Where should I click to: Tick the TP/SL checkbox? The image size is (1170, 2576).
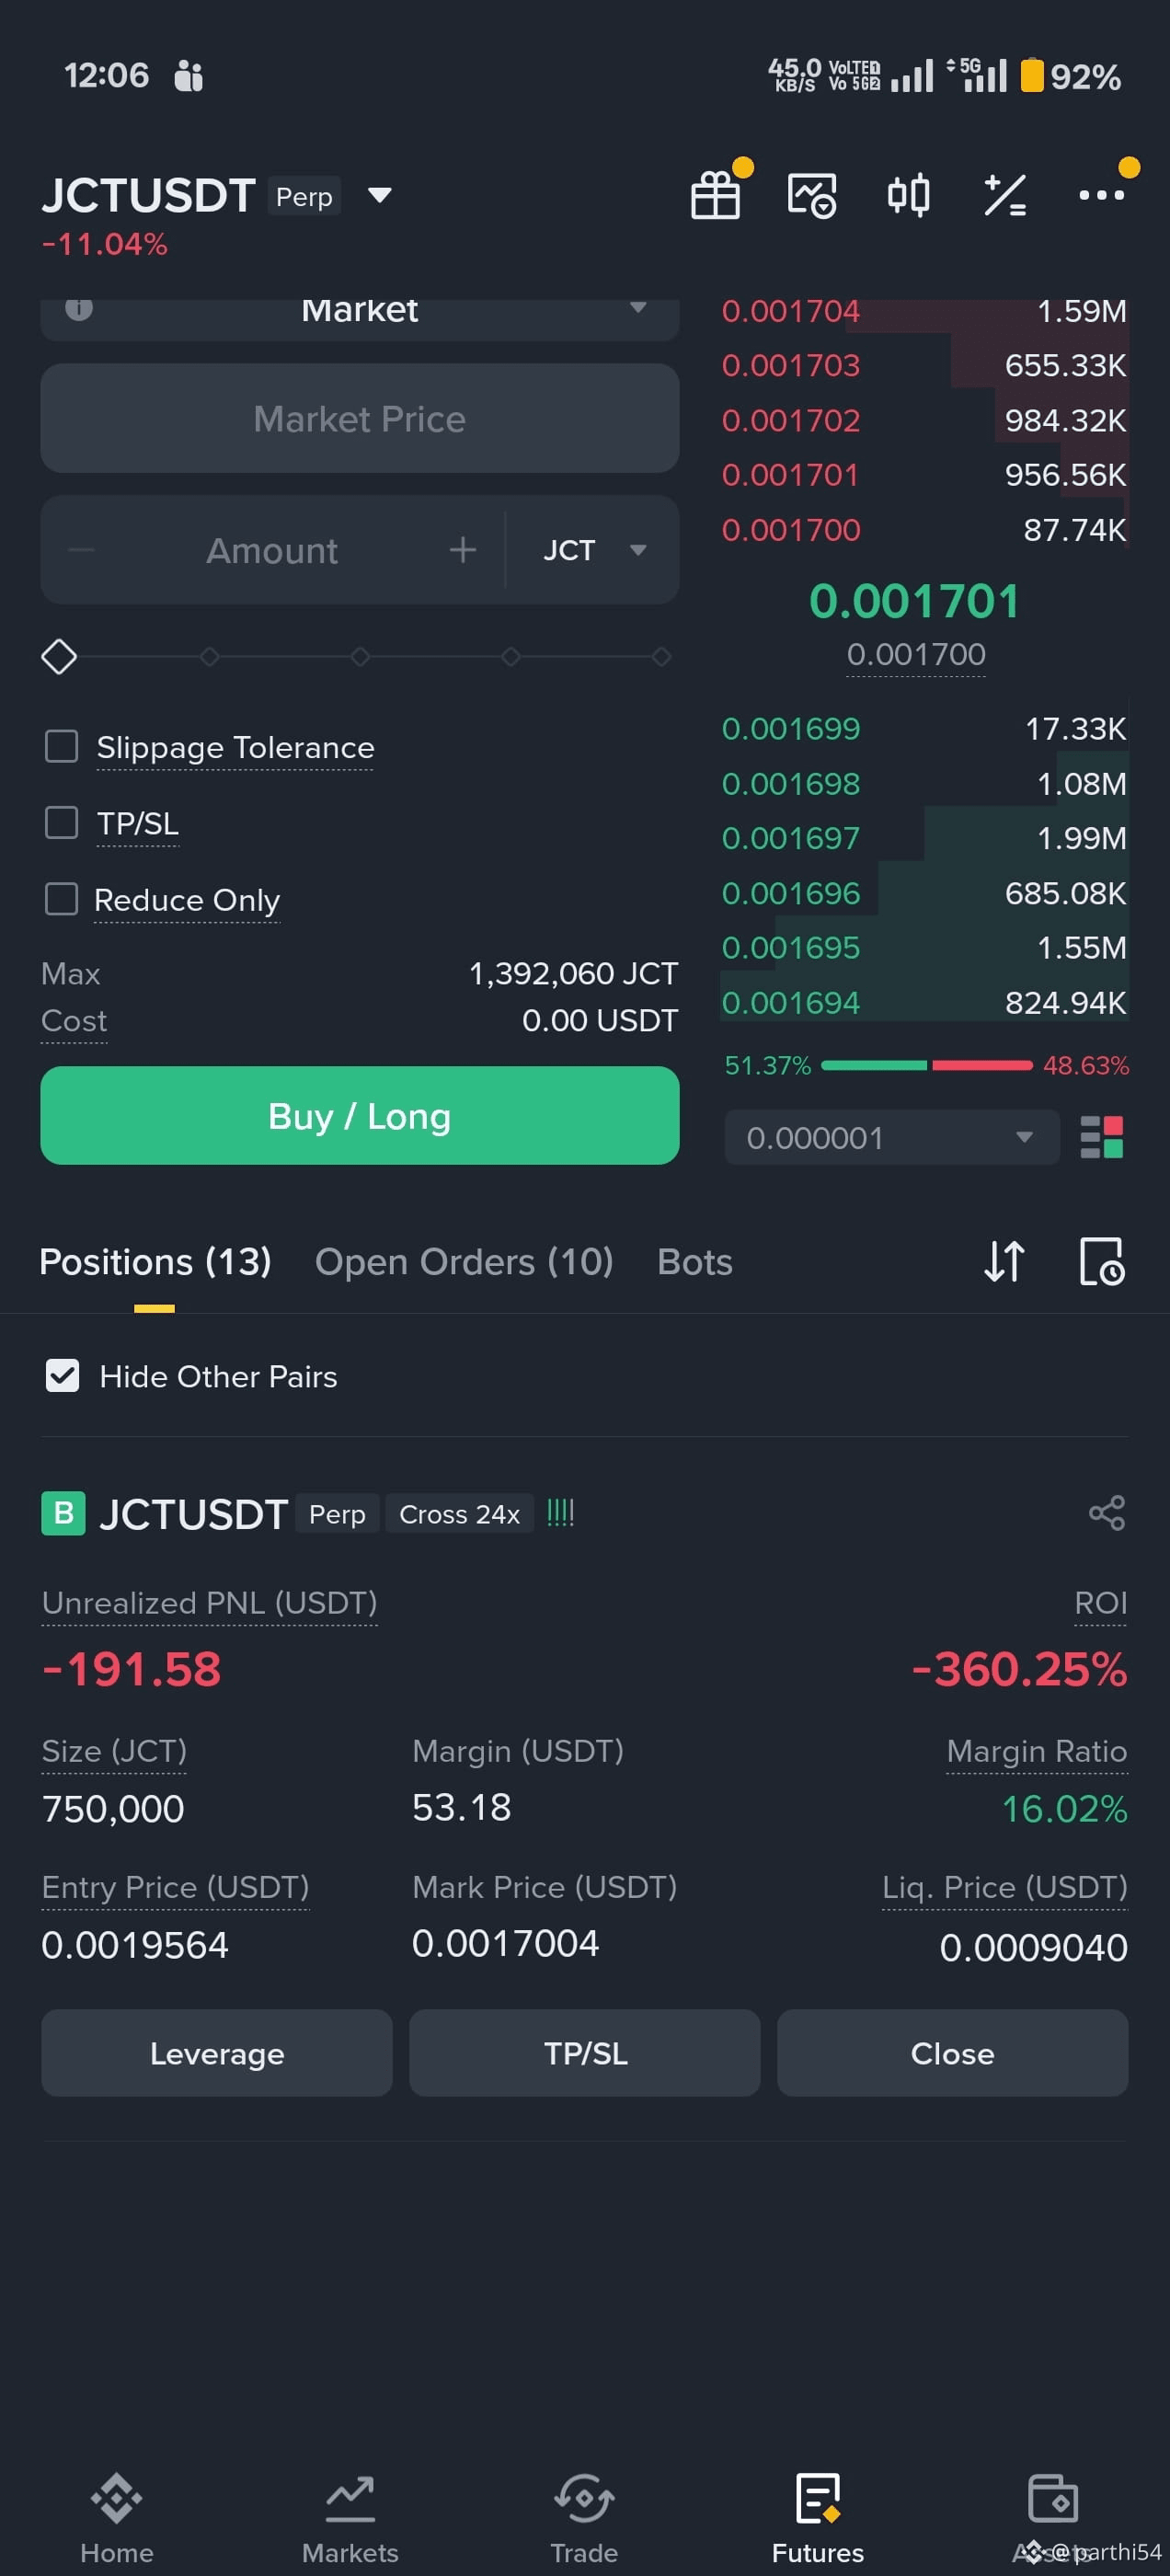point(62,823)
